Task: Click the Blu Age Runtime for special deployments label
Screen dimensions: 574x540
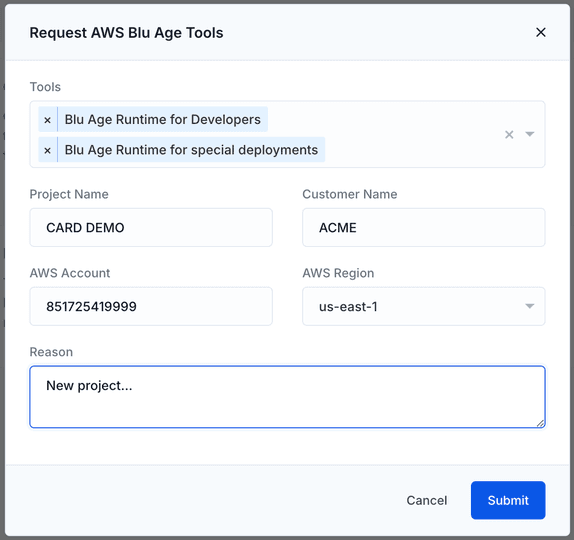Action: [191, 150]
